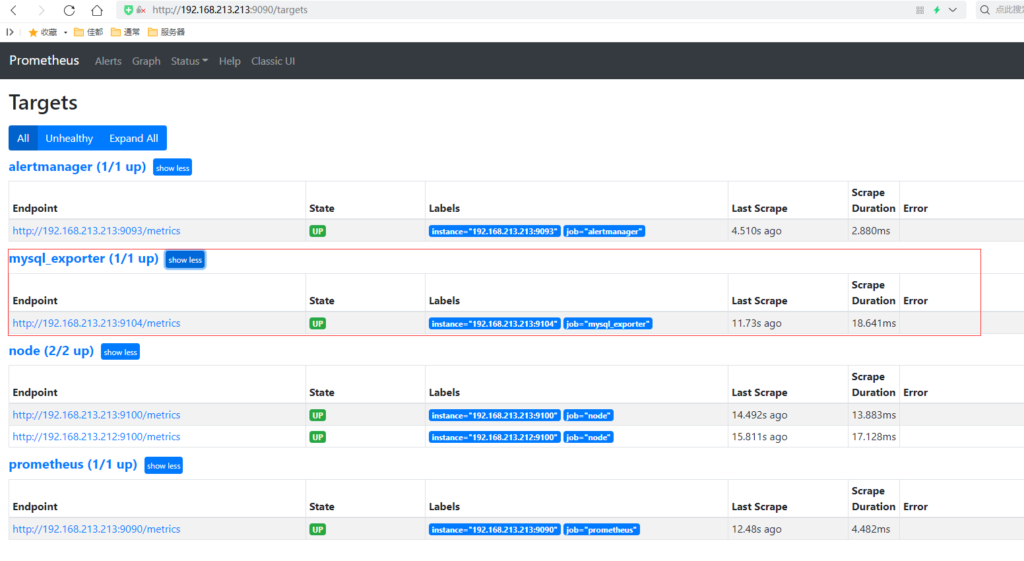Open the mysql_exporter 9104 metrics endpoint link
The width and height of the screenshot is (1024, 561).
point(96,323)
